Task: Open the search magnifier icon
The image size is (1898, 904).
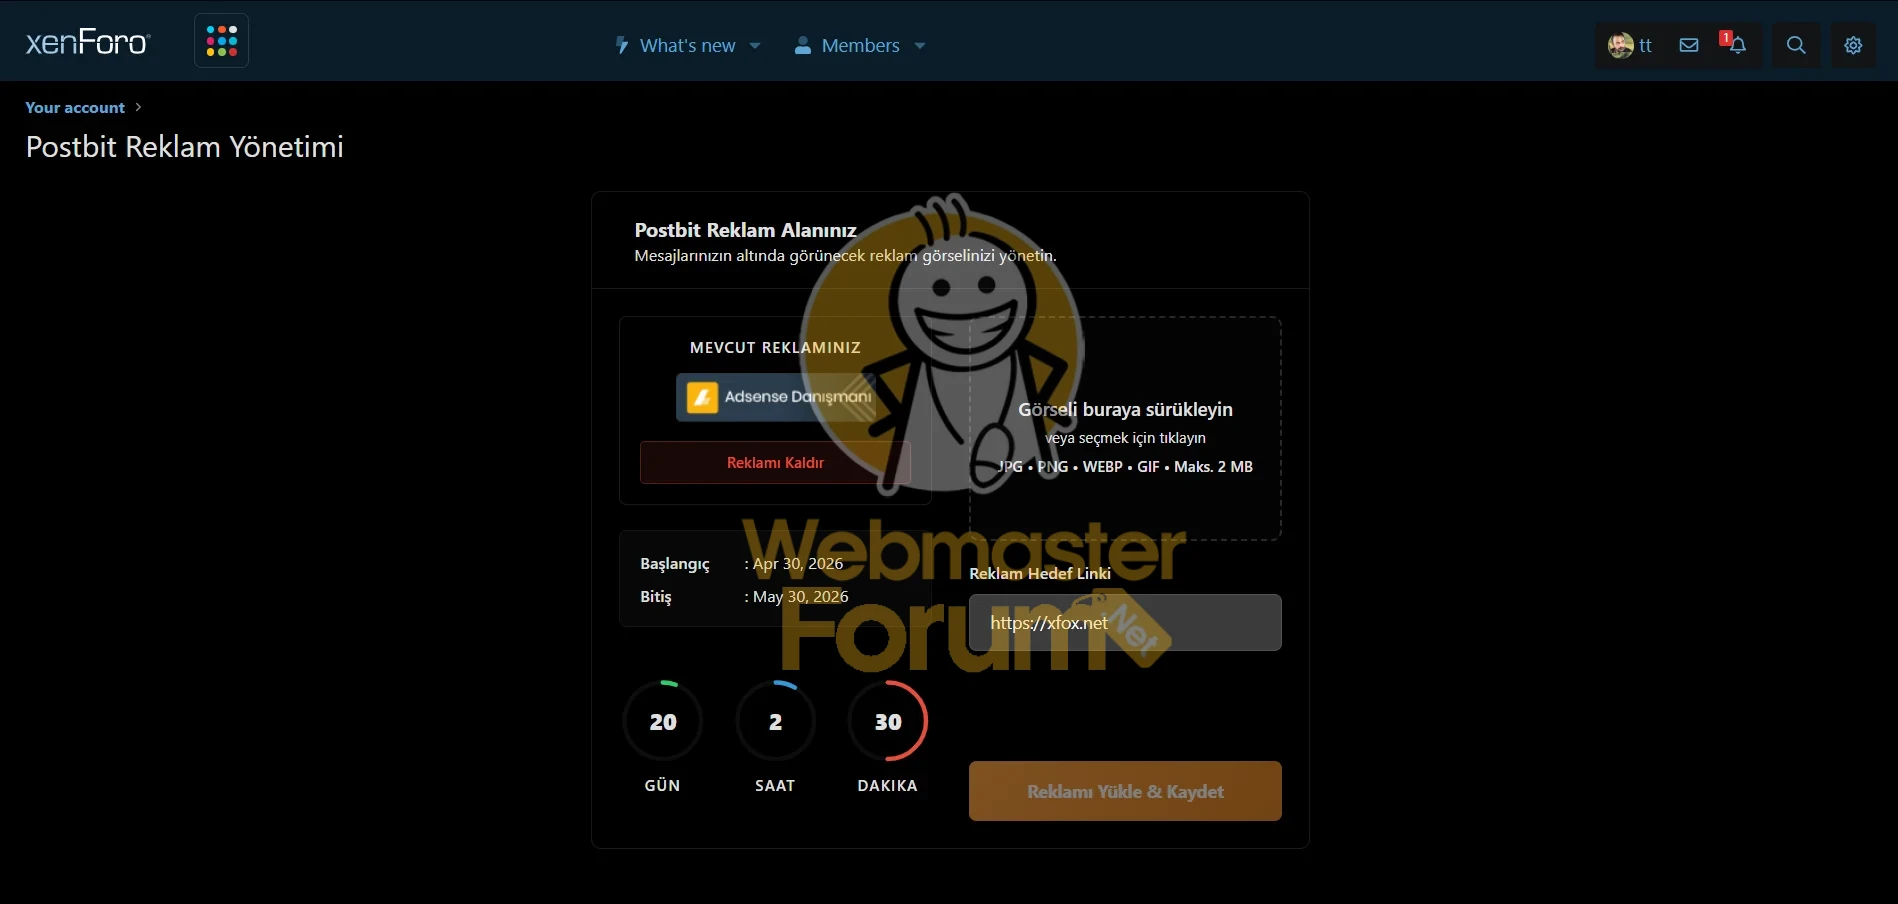Action: point(1796,45)
